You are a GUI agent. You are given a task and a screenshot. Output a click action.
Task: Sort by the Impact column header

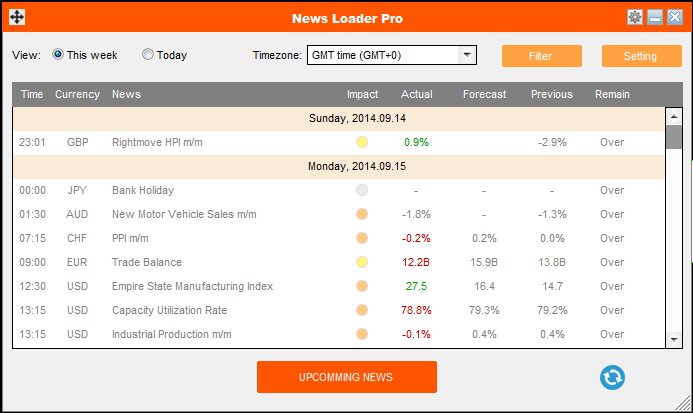362,95
